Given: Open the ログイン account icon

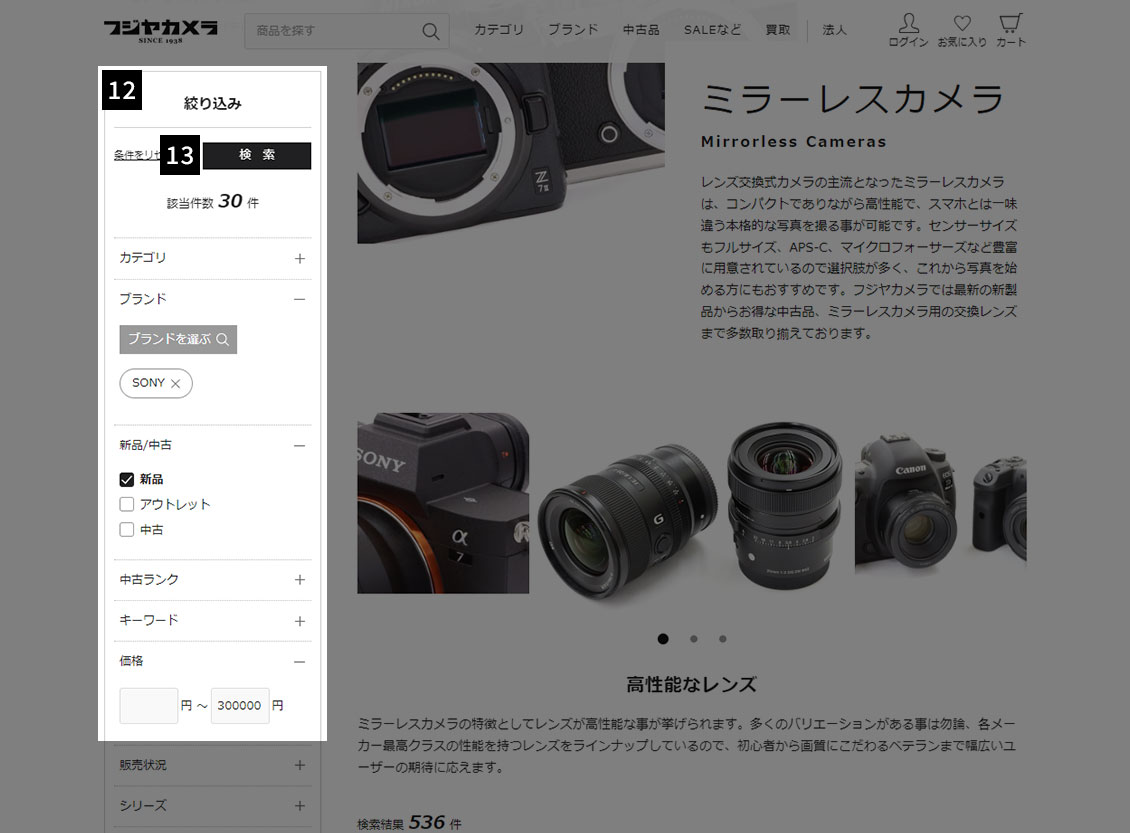Looking at the screenshot, I should point(908,30).
